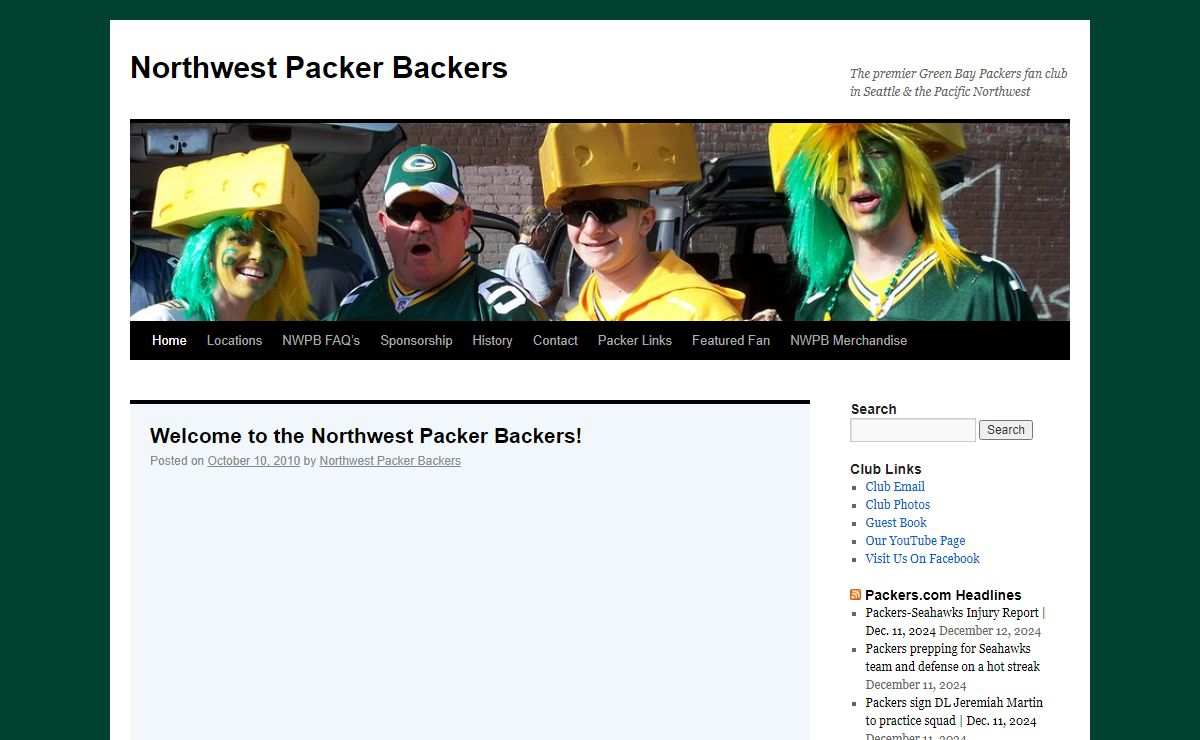The image size is (1200, 740).
Task: Click the site tagline about premier Green Bay Packers fan club
Action: coord(958,82)
